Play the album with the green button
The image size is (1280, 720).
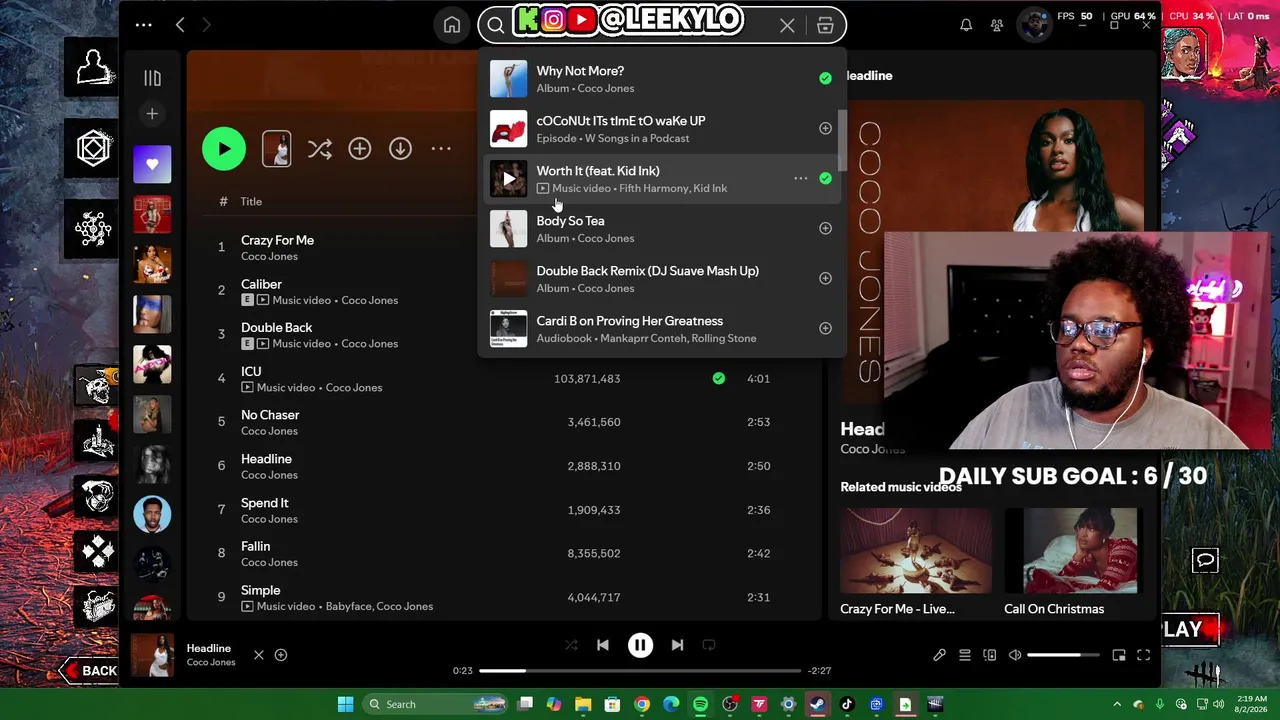point(224,149)
